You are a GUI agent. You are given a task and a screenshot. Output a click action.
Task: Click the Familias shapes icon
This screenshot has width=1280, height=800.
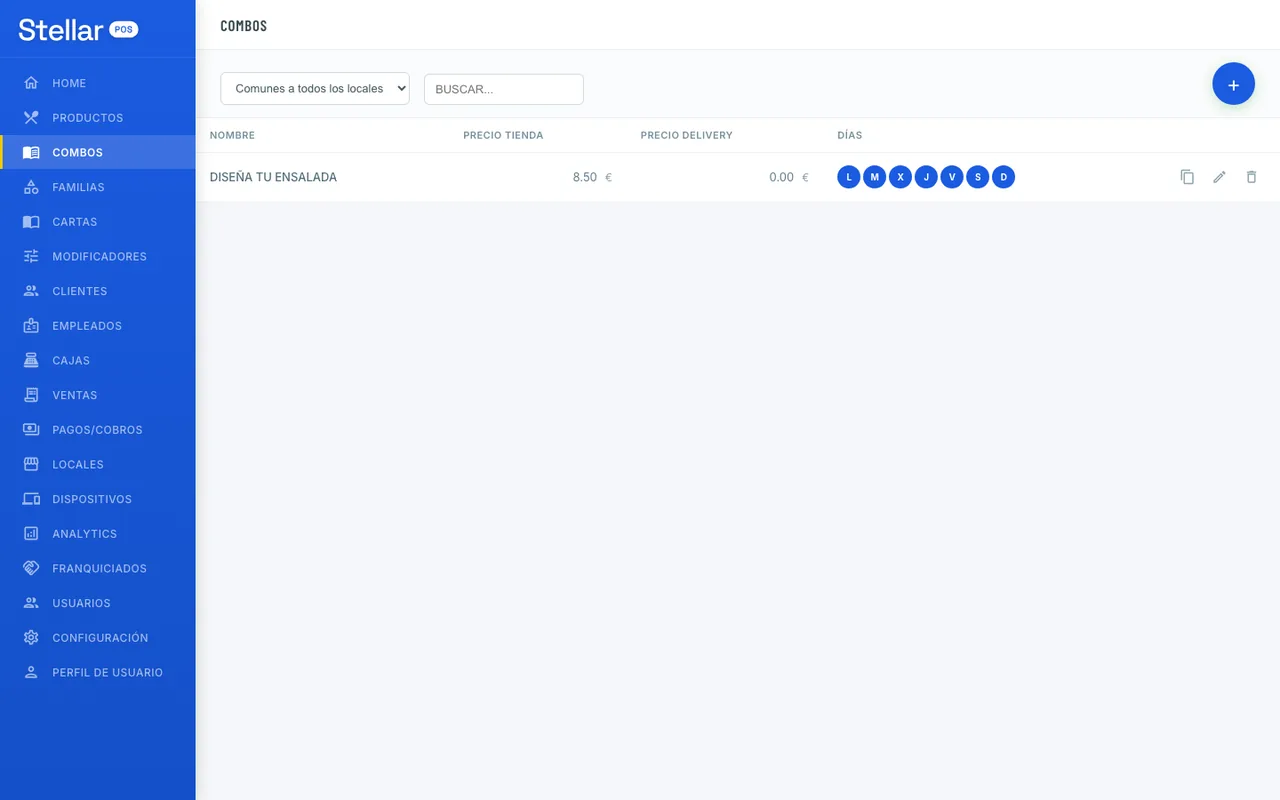(31, 187)
